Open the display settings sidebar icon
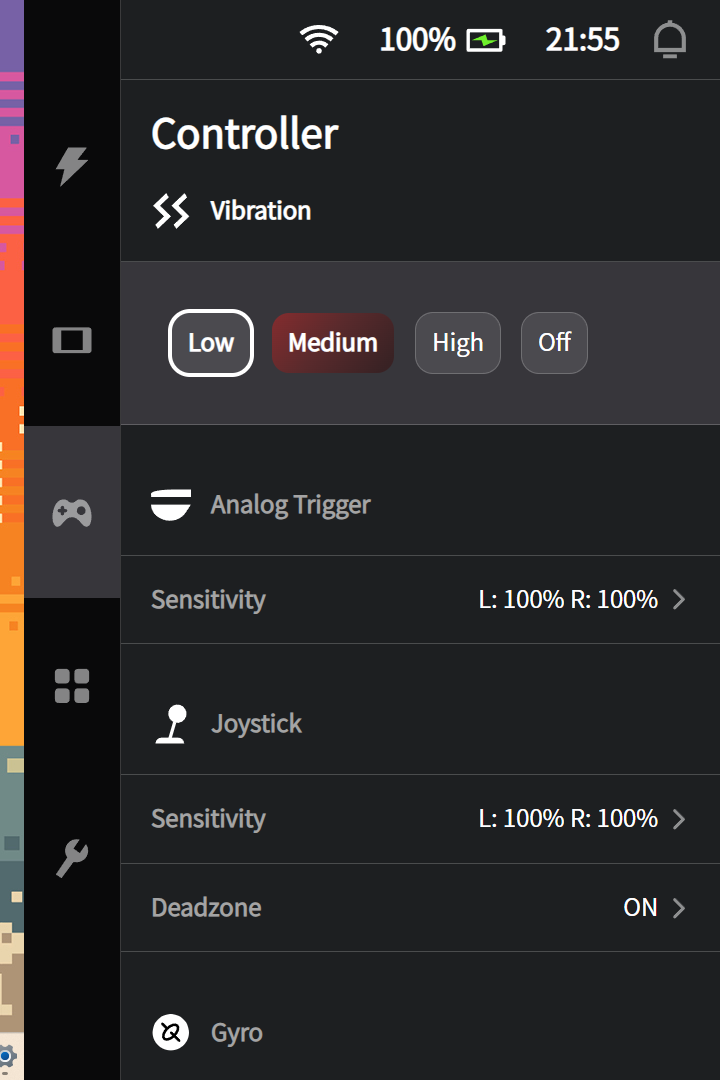720x1080 pixels. 72,341
